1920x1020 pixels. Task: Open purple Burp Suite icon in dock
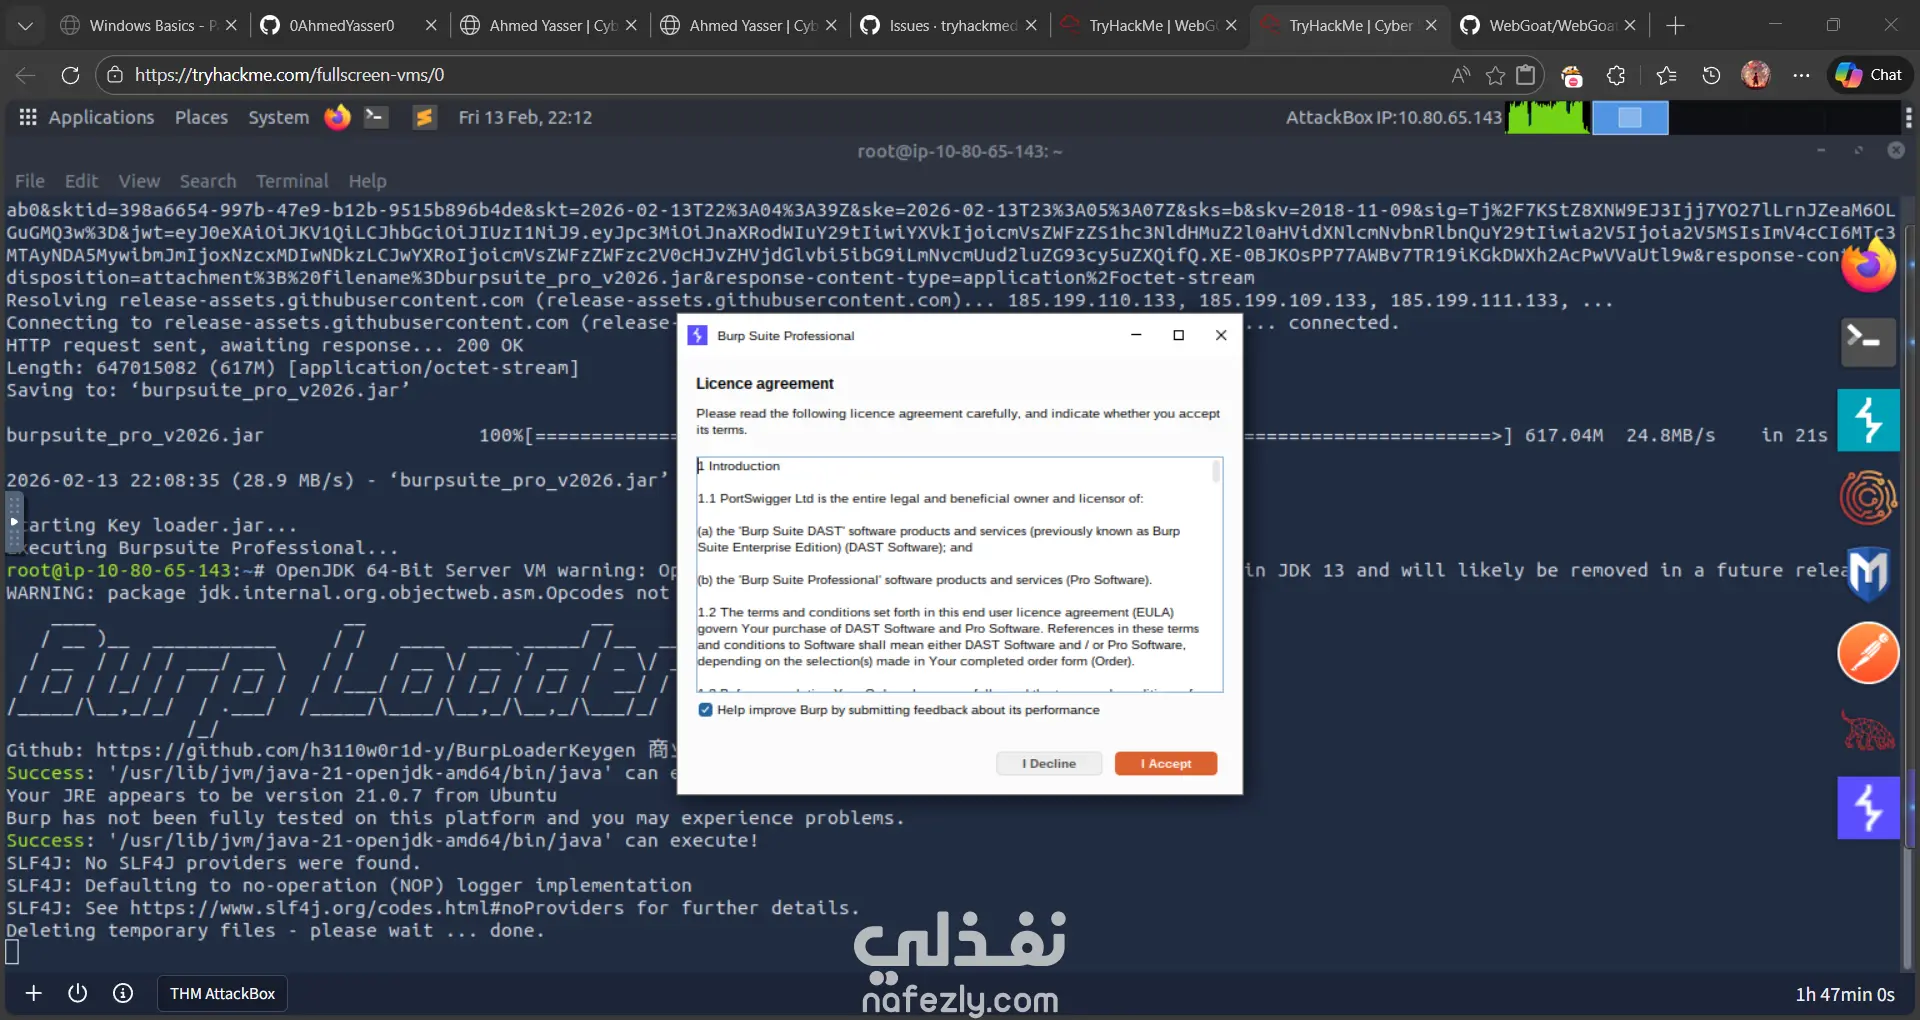tap(1868, 808)
